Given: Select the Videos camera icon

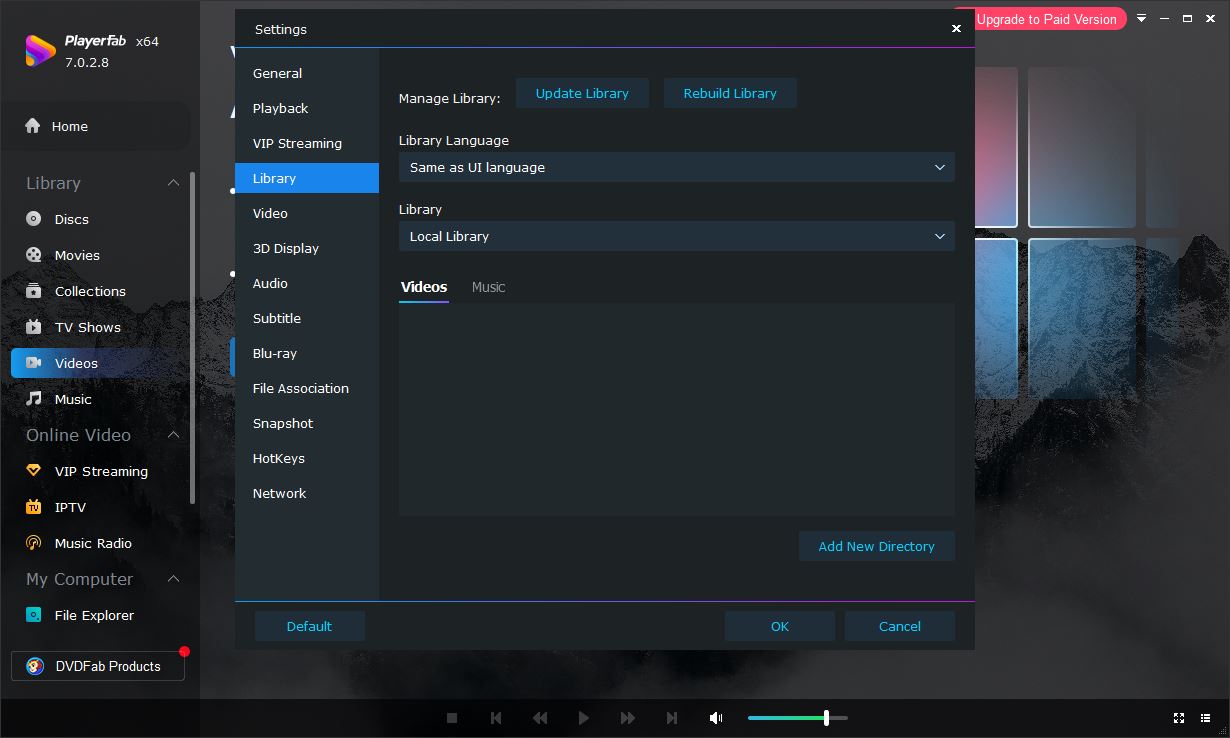Looking at the screenshot, I should [34, 363].
